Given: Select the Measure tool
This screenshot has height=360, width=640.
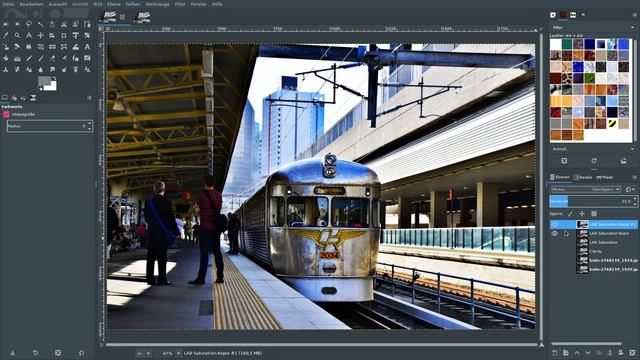Looking at the screenshot, I should [29, 36].
